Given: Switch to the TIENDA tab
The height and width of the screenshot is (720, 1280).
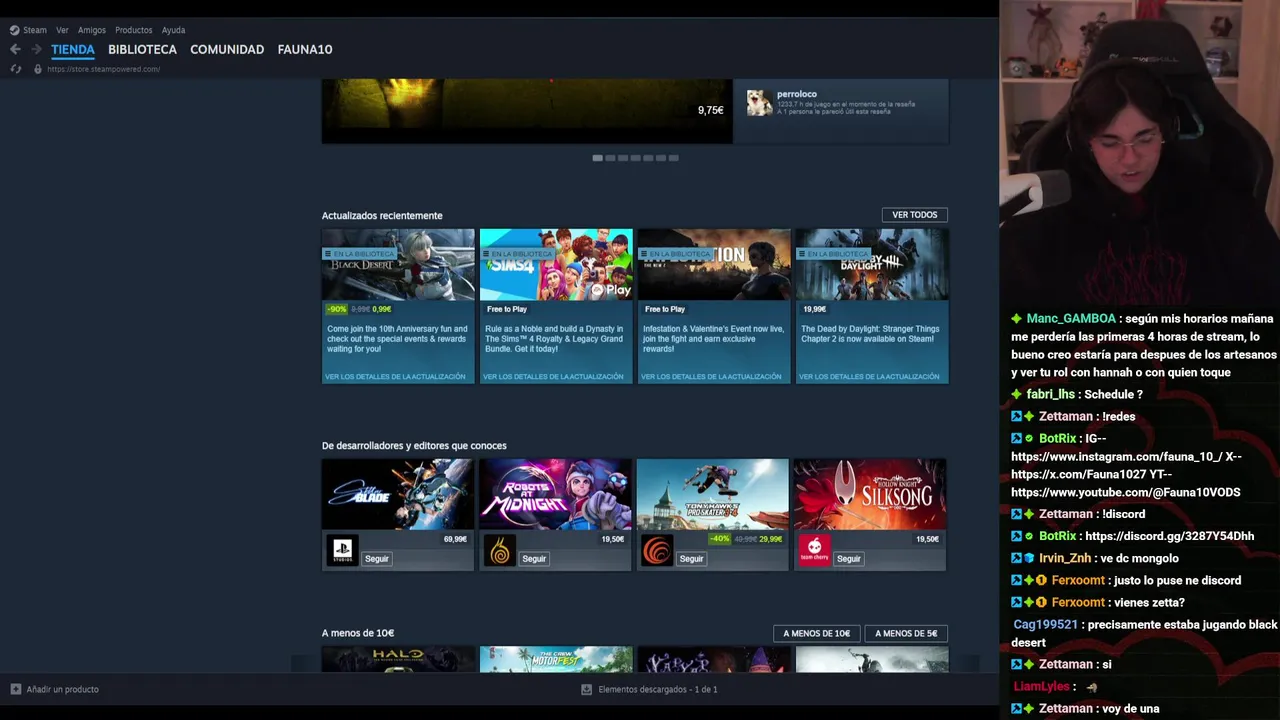Looking at the screenshot, I should pyautogui.click(x=73, y=49).
